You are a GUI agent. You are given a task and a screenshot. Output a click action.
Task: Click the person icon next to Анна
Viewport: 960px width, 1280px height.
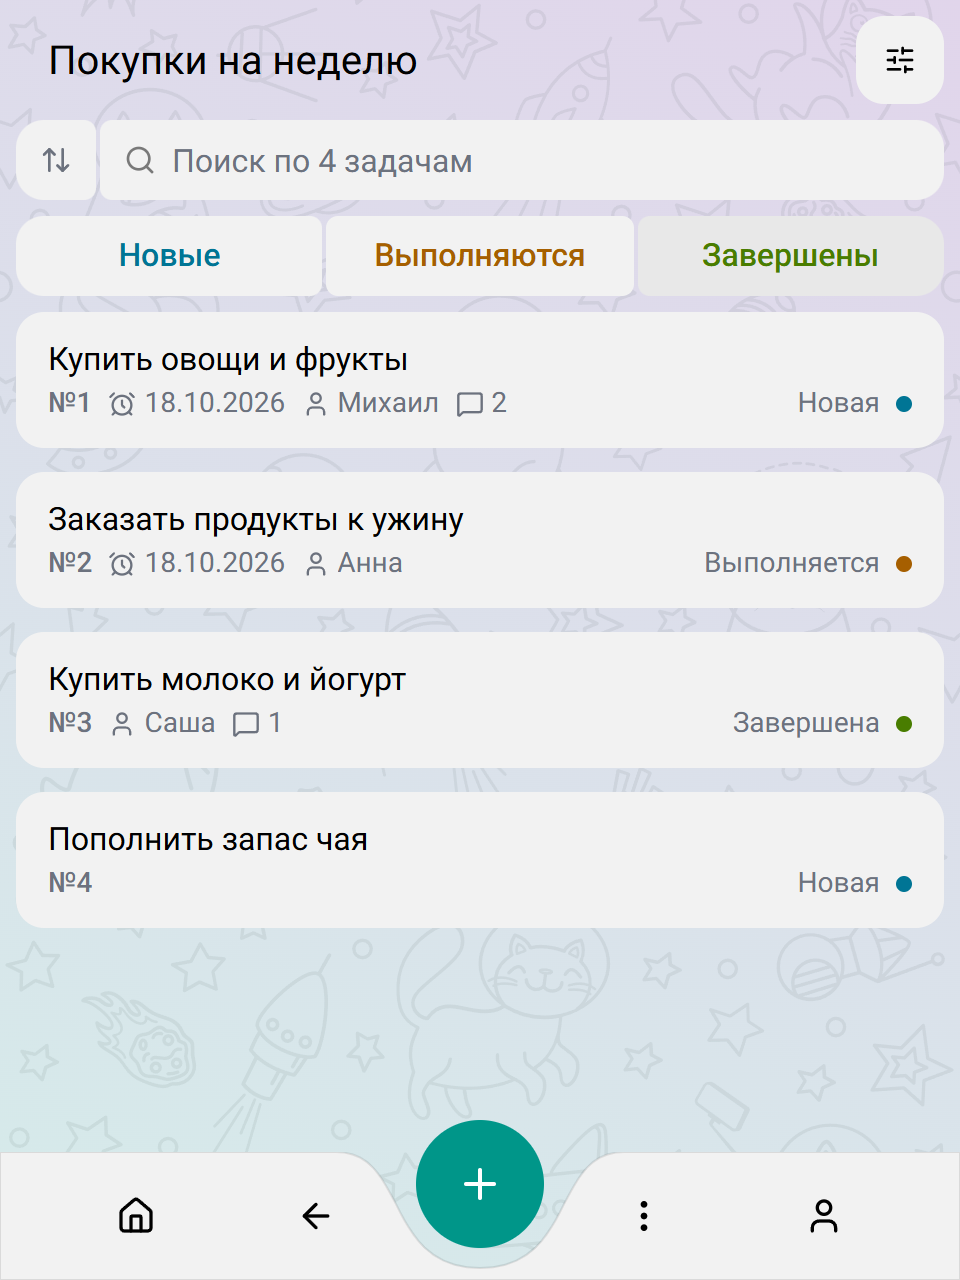316,564
